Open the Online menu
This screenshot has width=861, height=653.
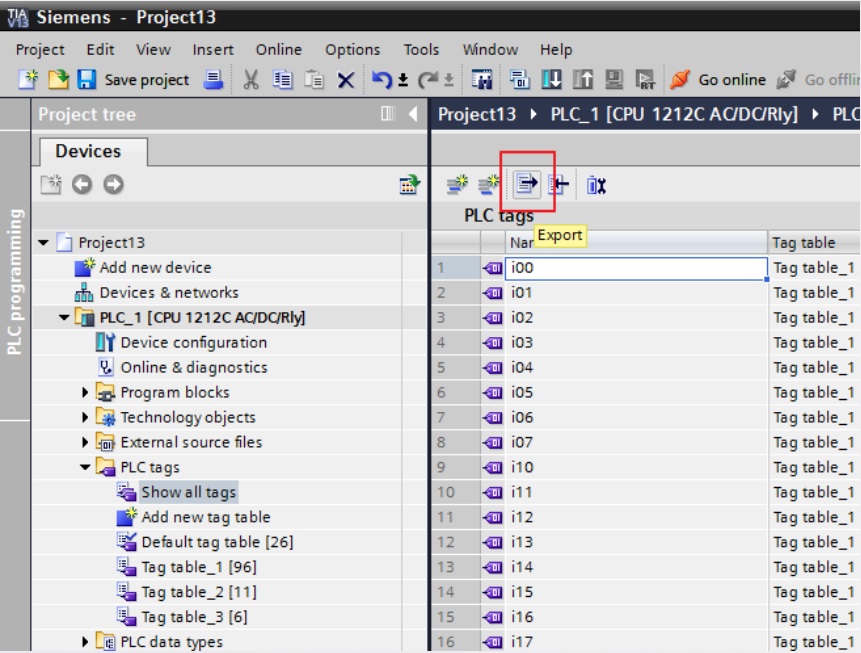pyautogui.click(x=278, y=49)
